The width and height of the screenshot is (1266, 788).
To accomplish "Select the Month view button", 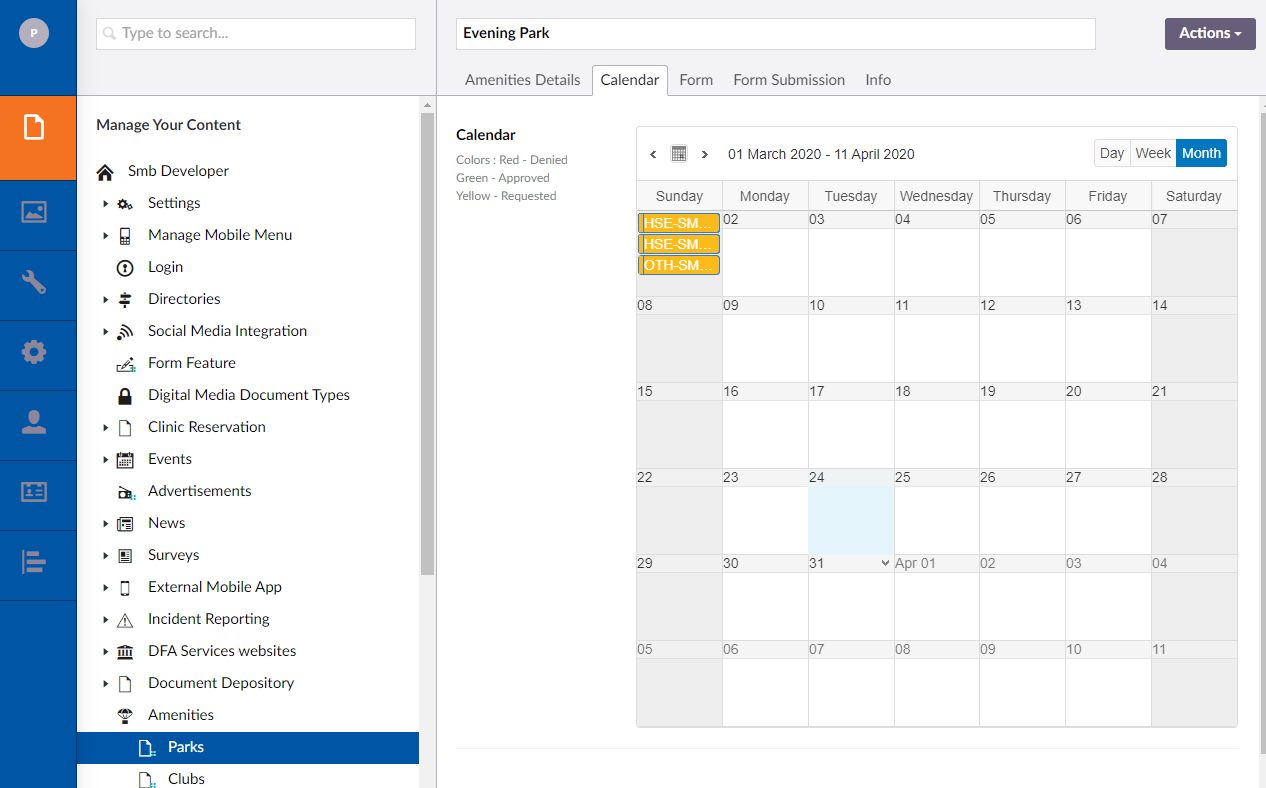I will pyautogui.click(x=1201, y=153).
